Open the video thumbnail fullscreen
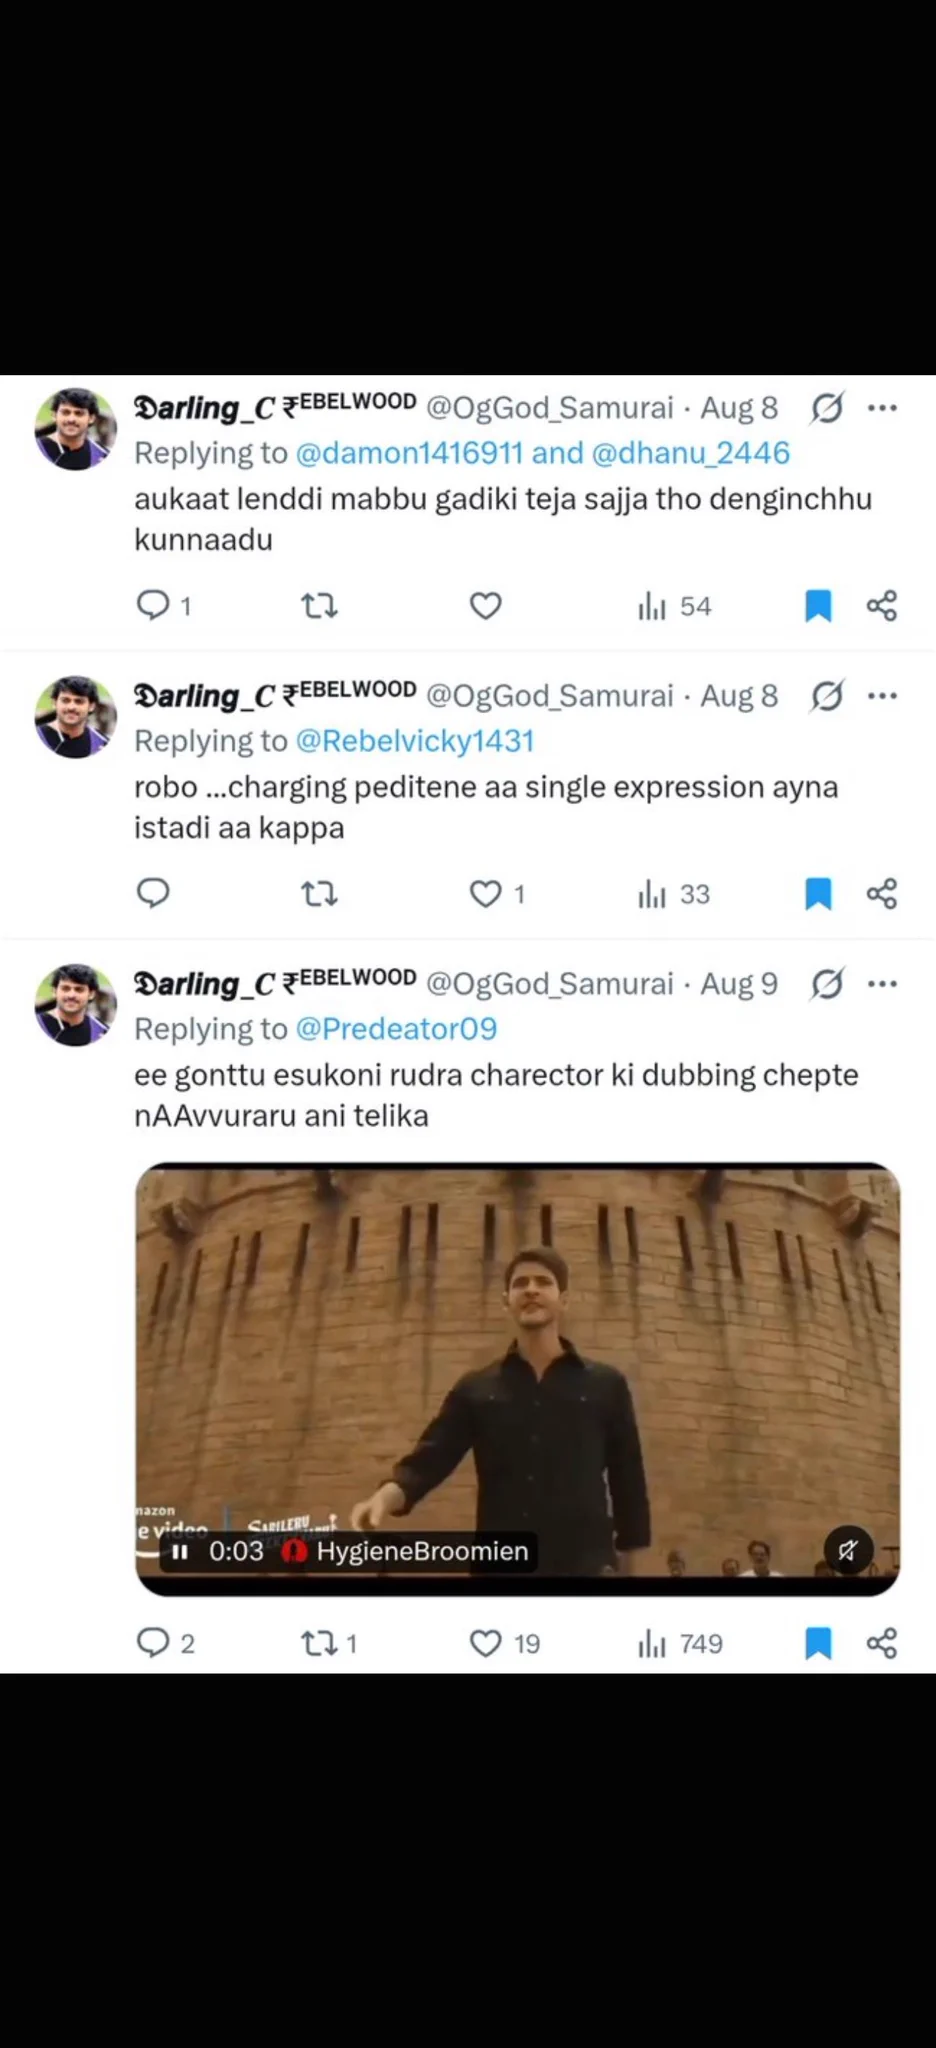The width and height of the screenshot is (936, 2048). click(x=518, y=1378)
